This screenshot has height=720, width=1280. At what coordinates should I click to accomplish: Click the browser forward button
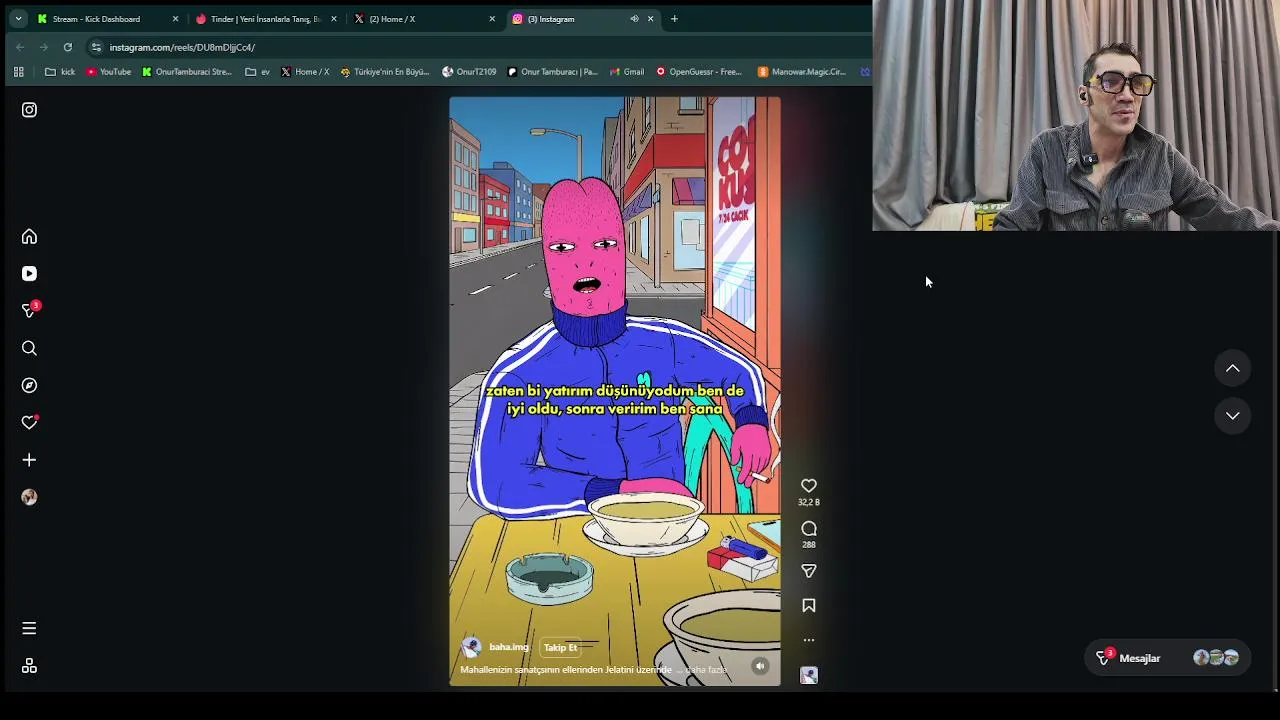tap(44, 47)
